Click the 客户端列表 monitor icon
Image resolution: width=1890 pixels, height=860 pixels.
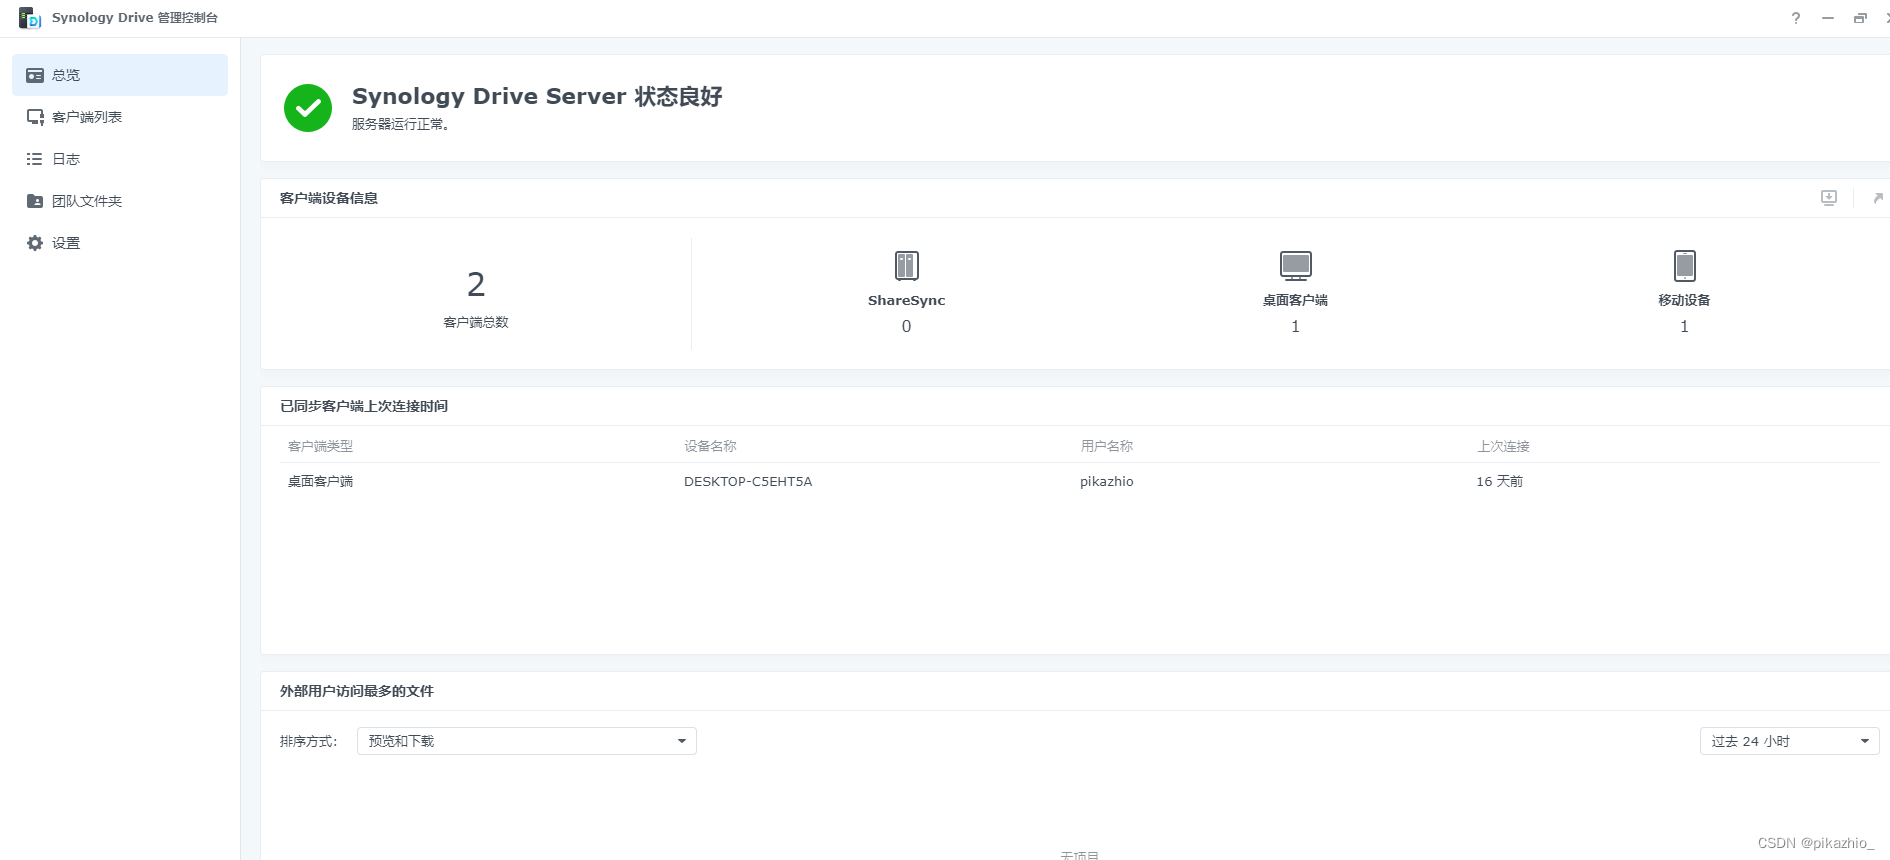35,117
